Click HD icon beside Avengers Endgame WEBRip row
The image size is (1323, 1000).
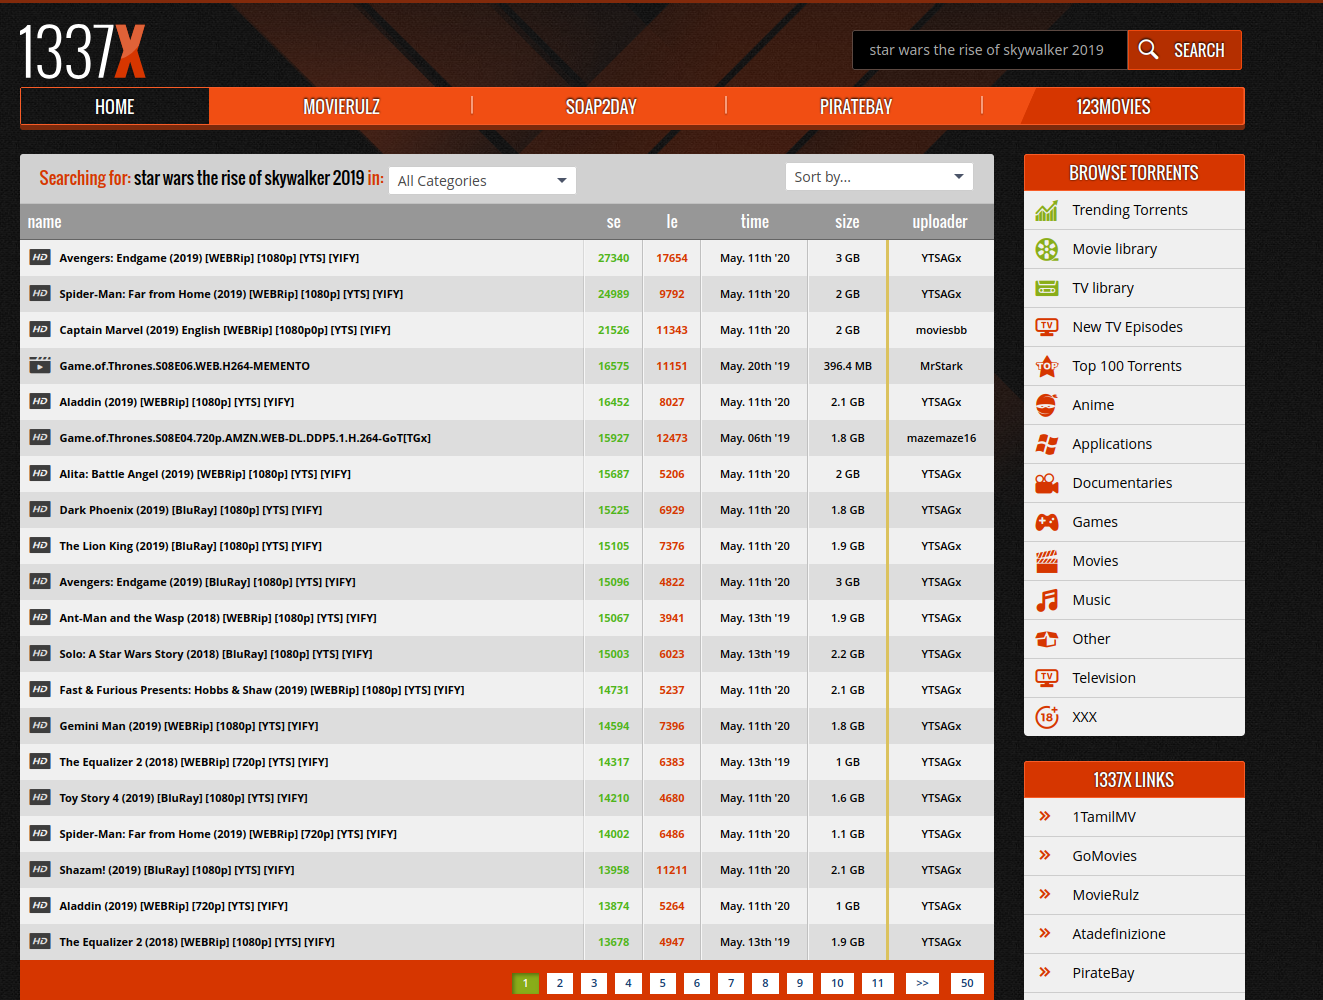point(40,257)
